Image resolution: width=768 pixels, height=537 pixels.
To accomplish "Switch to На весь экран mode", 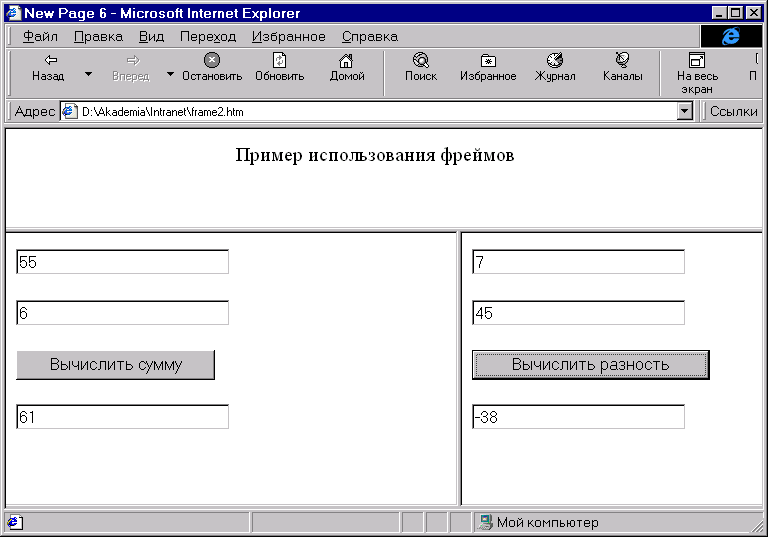I will point(697,73).
